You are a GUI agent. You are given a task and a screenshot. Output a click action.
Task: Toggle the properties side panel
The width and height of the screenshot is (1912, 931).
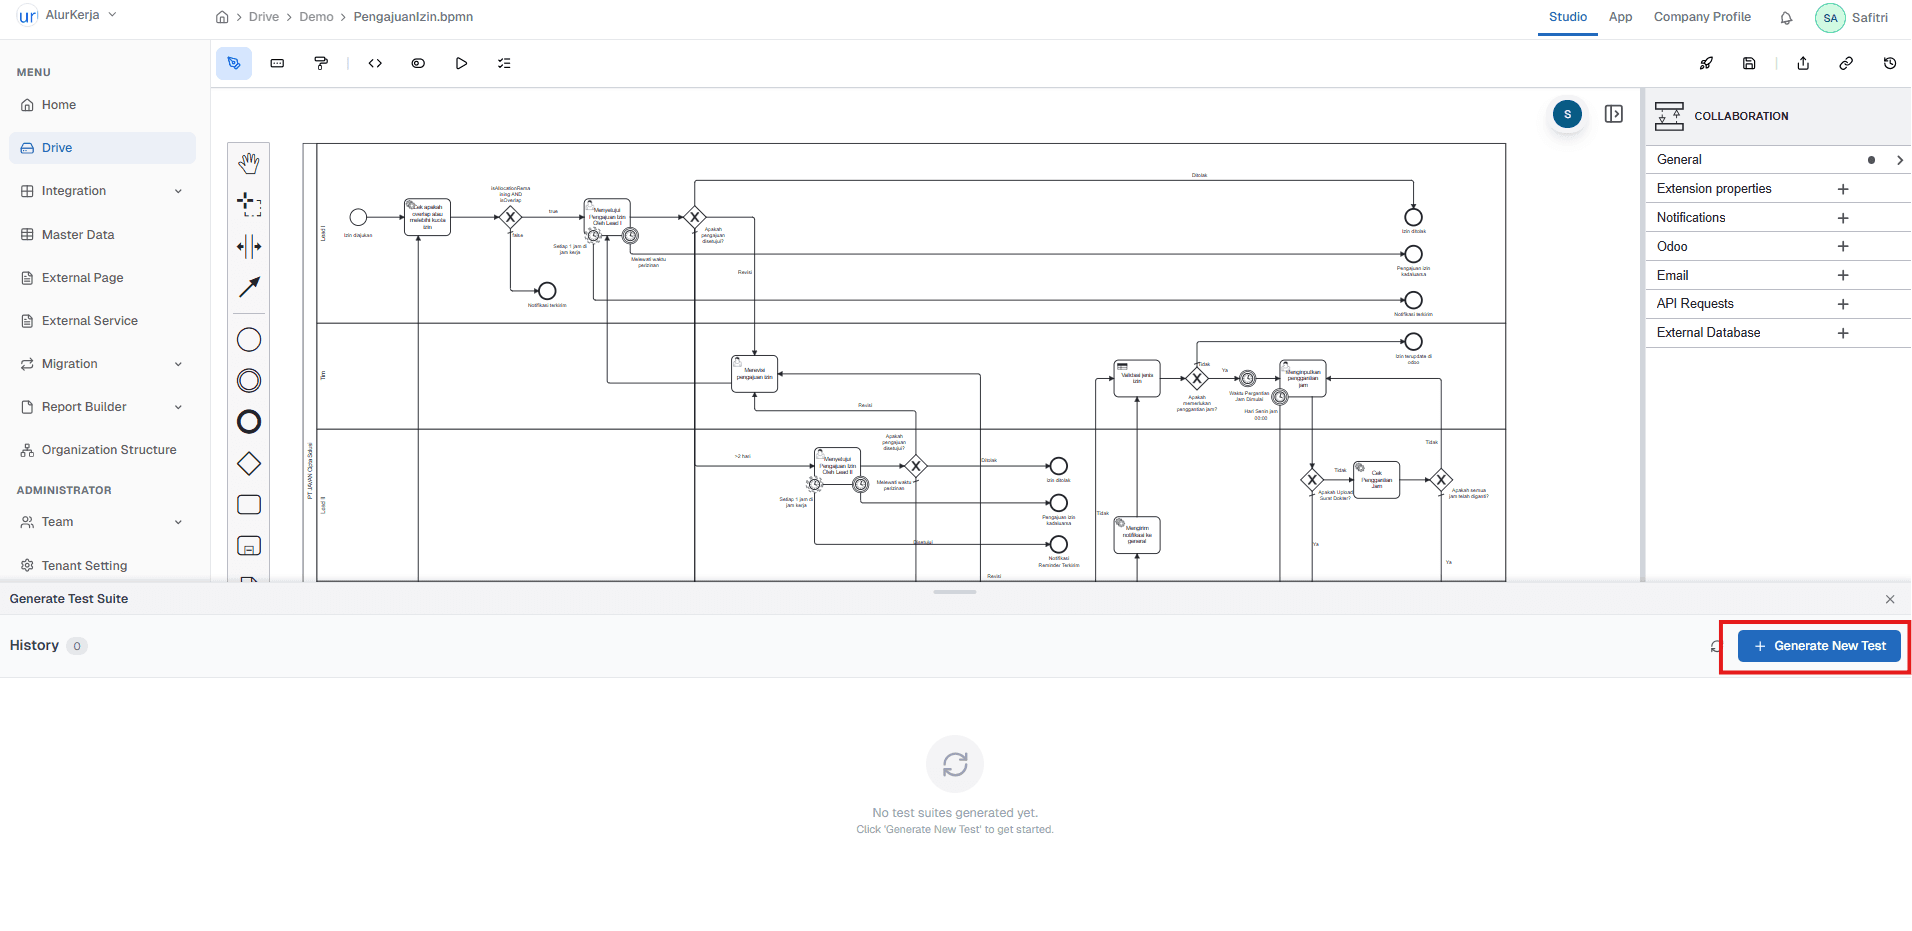[1613, 114]
